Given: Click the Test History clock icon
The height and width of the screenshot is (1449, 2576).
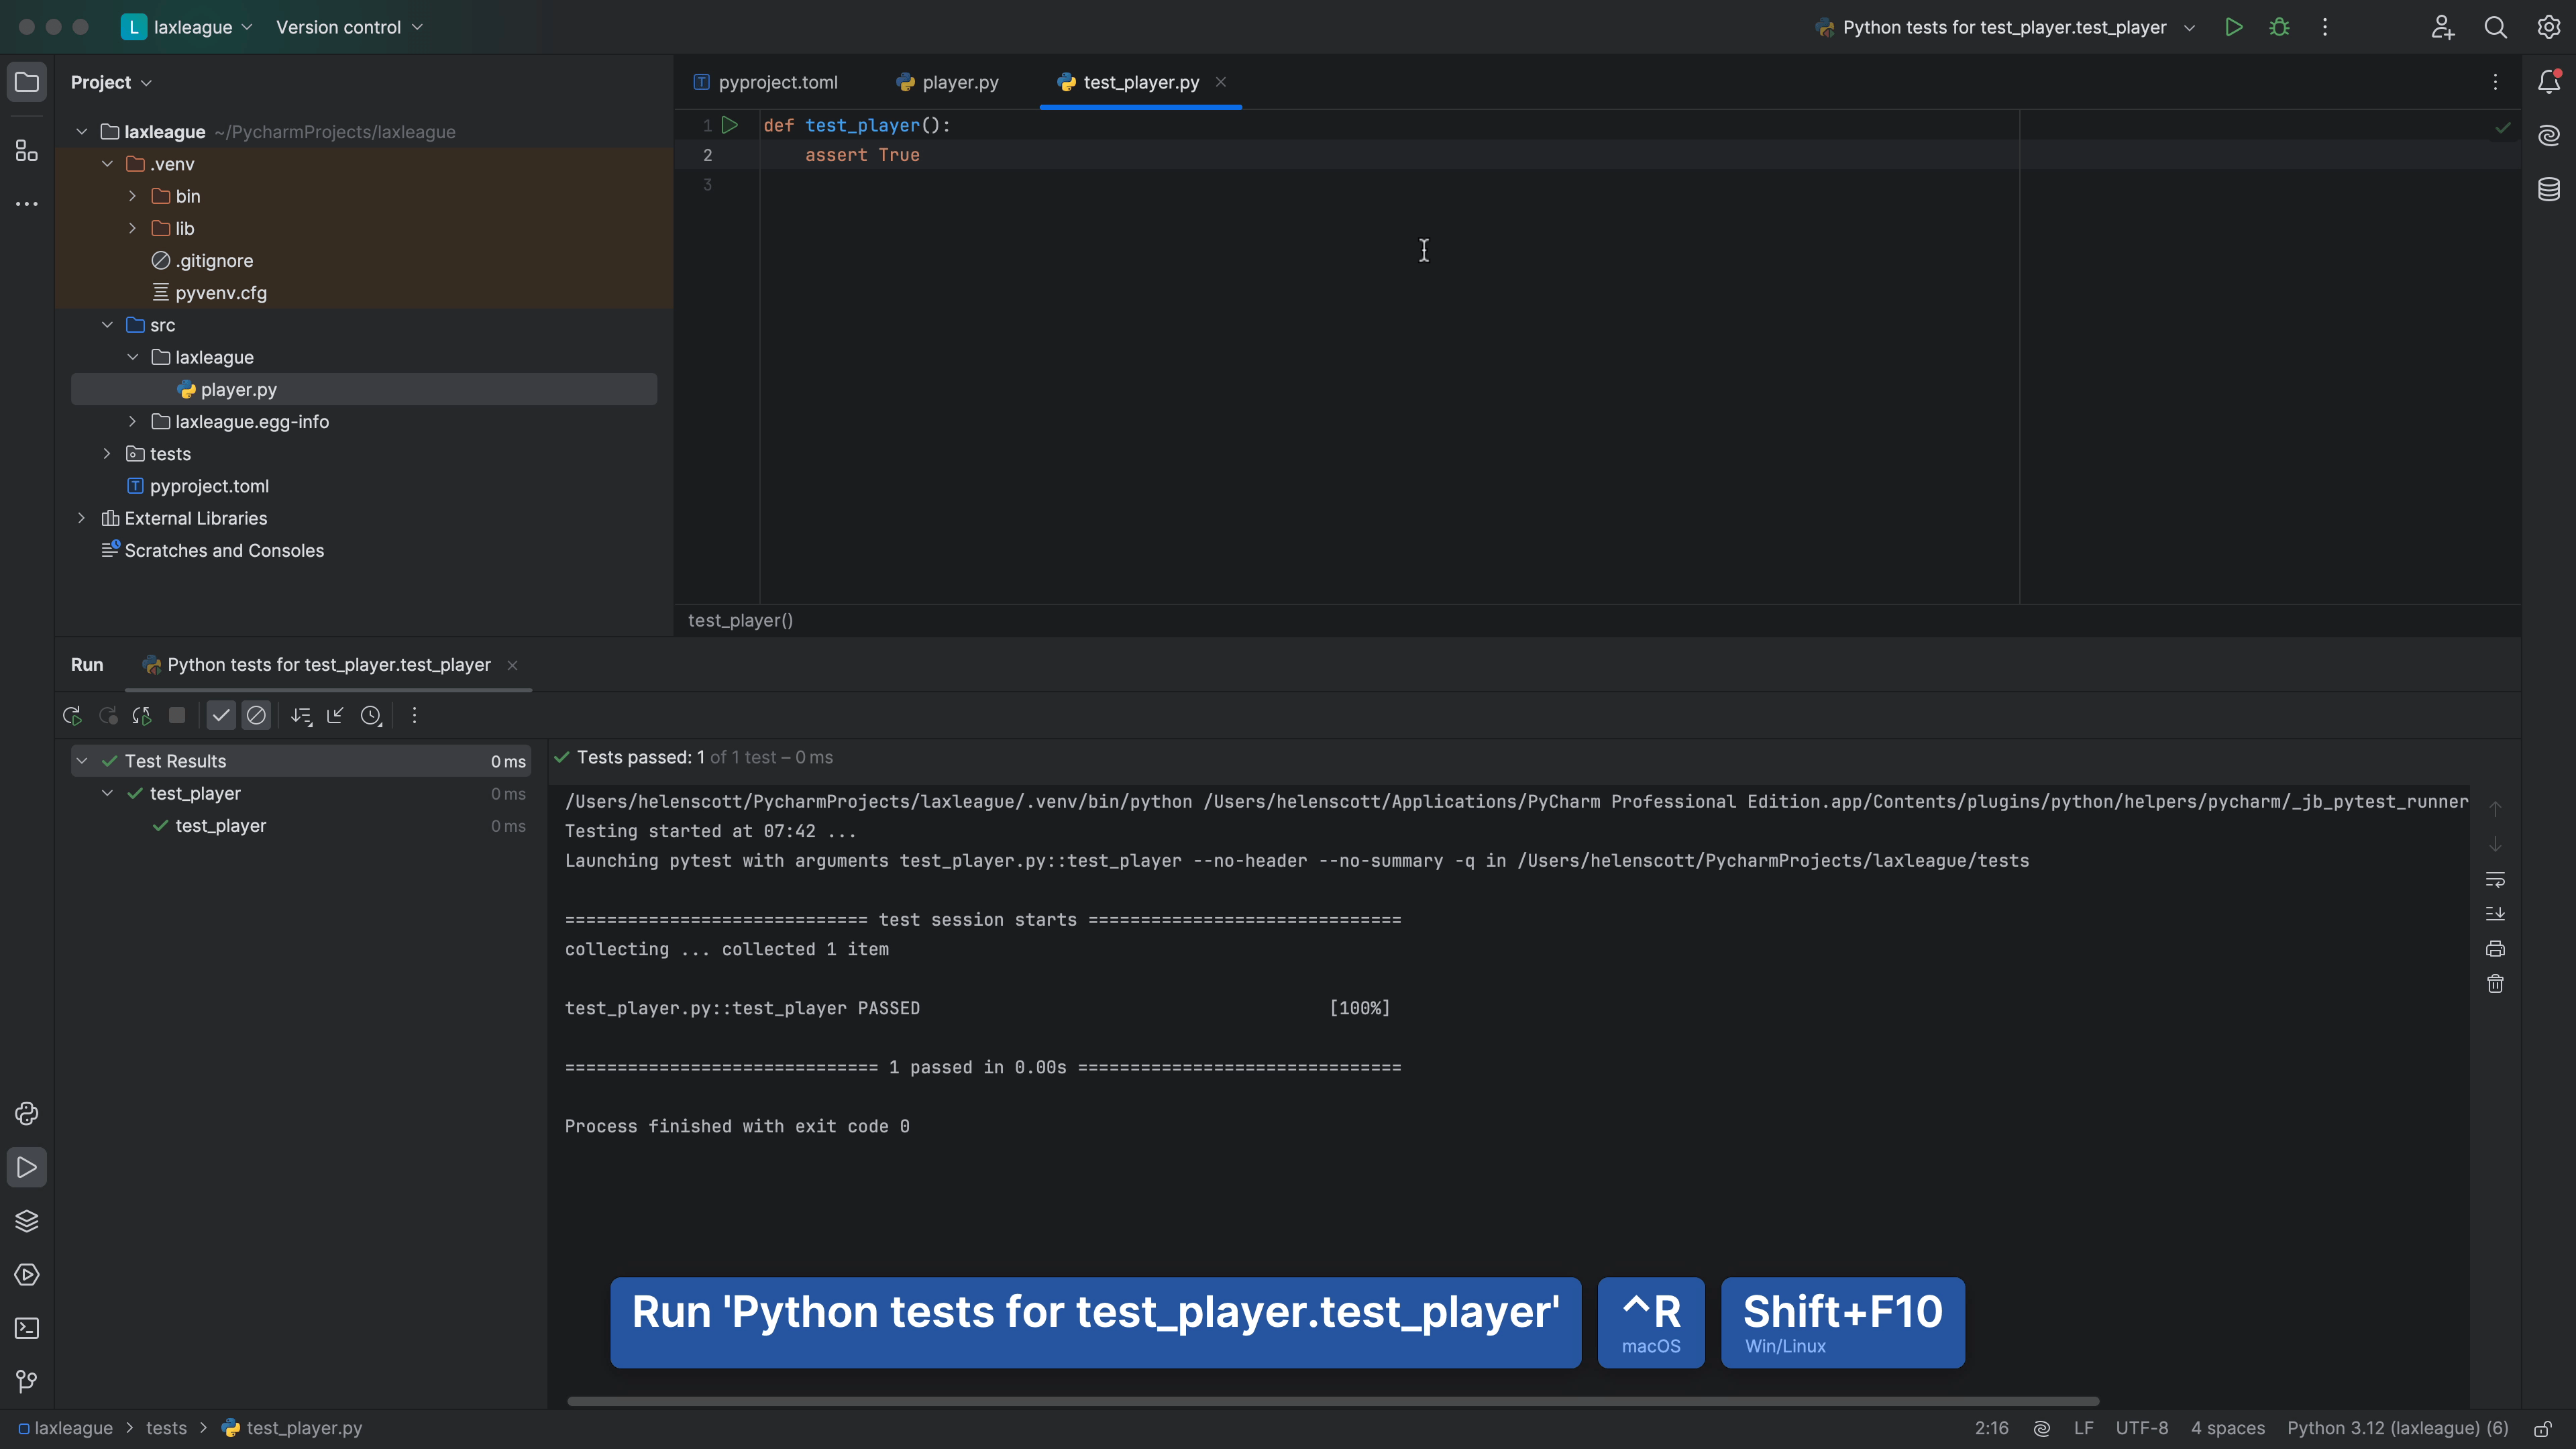Looking at the screenshot, I should coord(371,716).
